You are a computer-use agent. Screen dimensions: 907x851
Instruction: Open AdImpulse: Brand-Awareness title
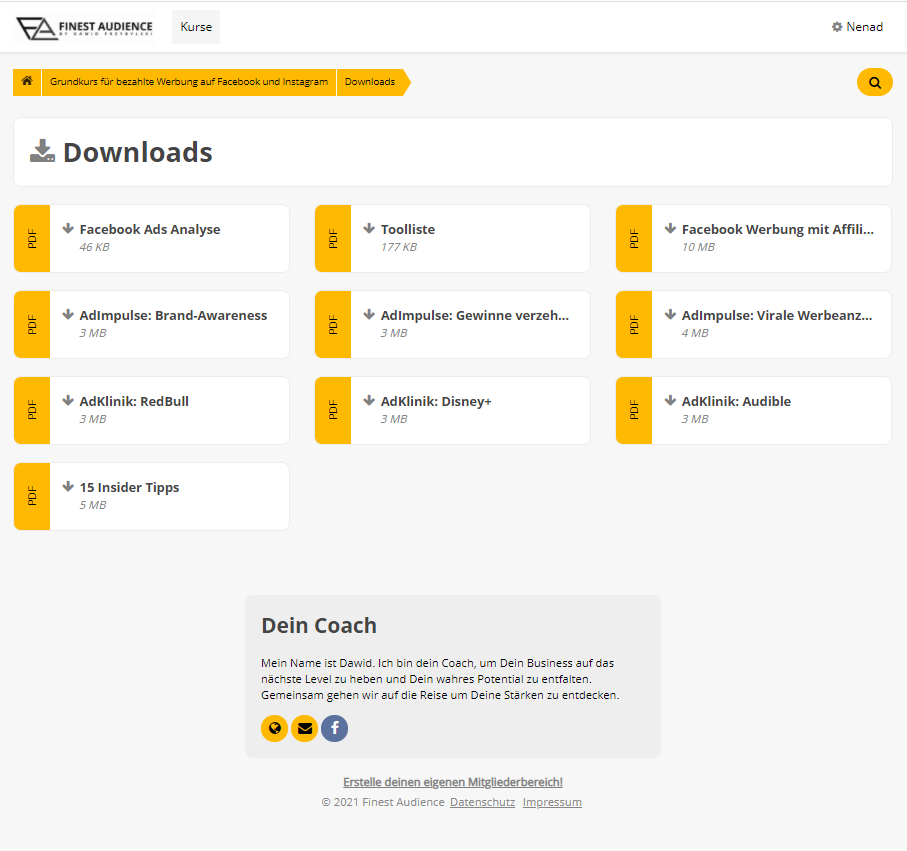point(174,316)
